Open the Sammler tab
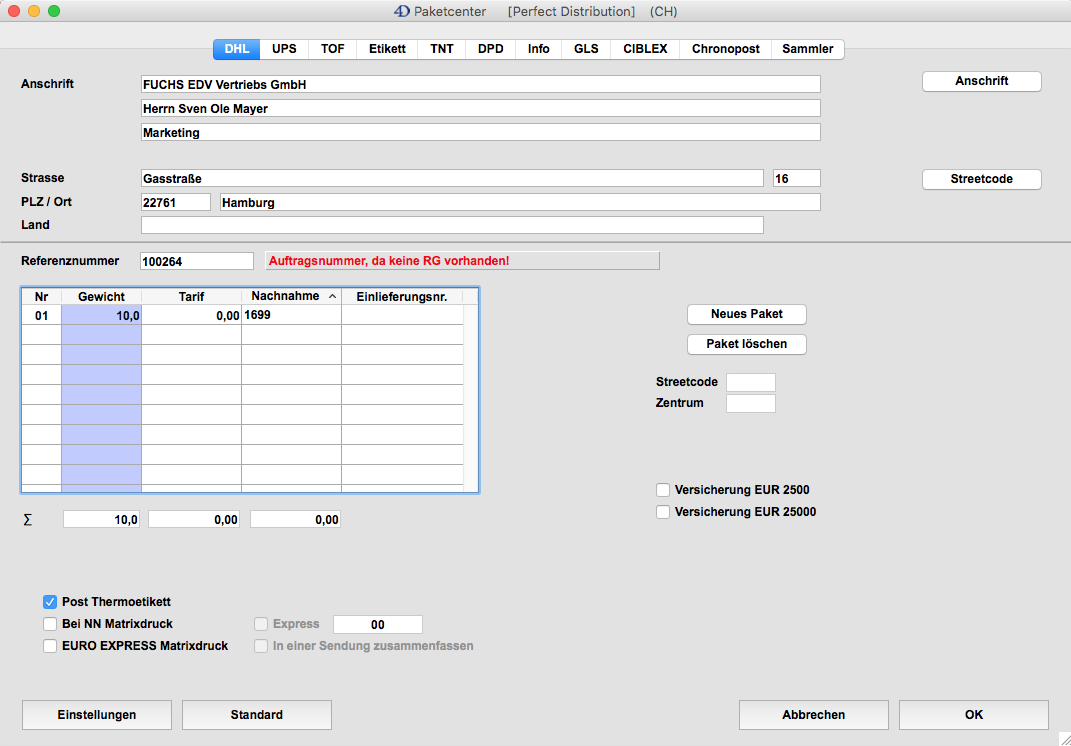This screenshot has width=1071, height=746. [807, 49]
